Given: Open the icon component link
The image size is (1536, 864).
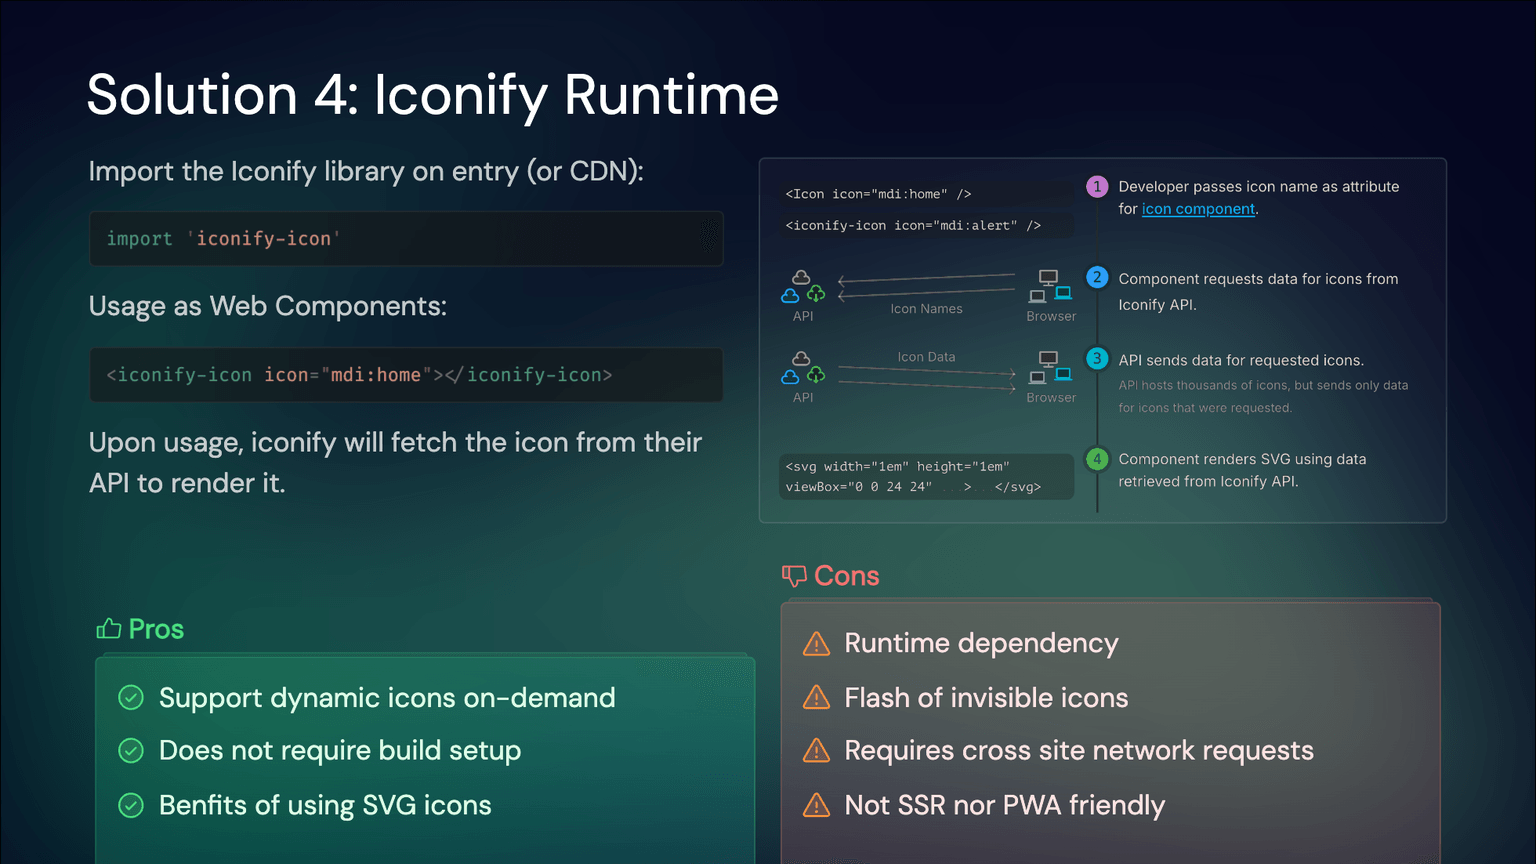Looking at the screenshot, I should 1198,209.
